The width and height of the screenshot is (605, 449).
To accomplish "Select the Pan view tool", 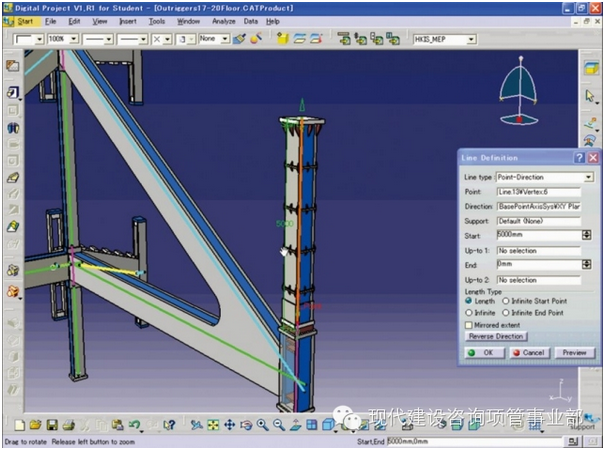I will tap(229, 425).
